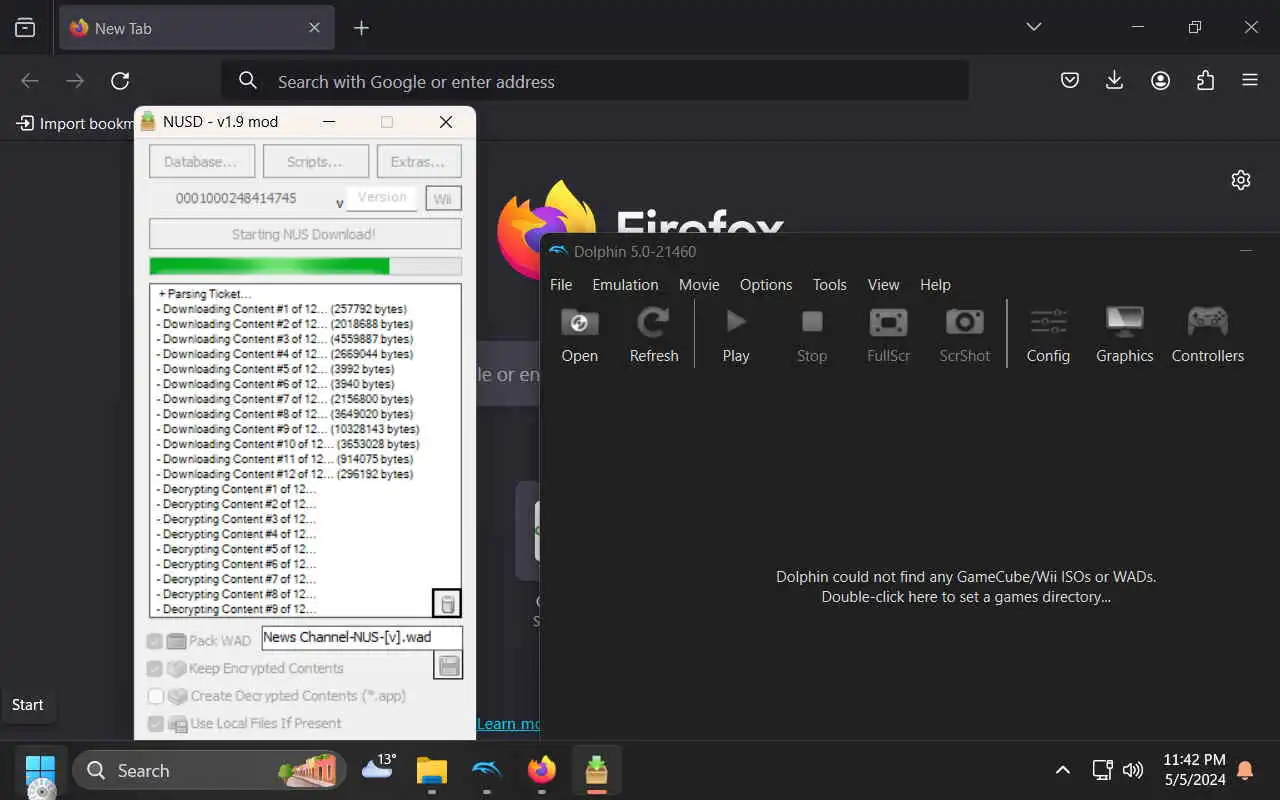
Task: Open Dolphin Config settings icon
Action: click(1048, 322)
